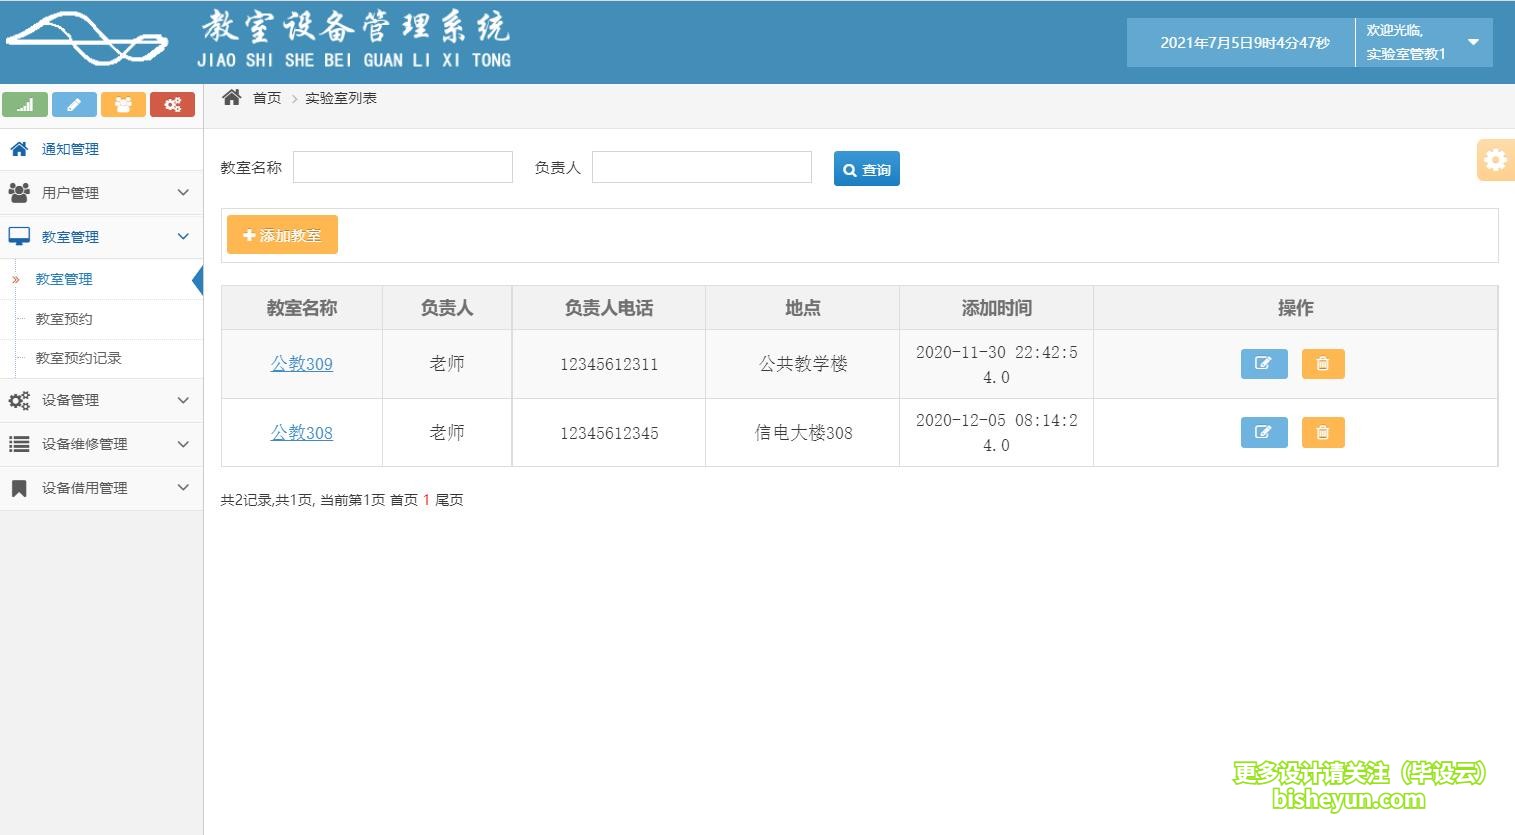Click the 添加教室 button
The height and width of the screenshot is (835, 1515).
point(281,234)
